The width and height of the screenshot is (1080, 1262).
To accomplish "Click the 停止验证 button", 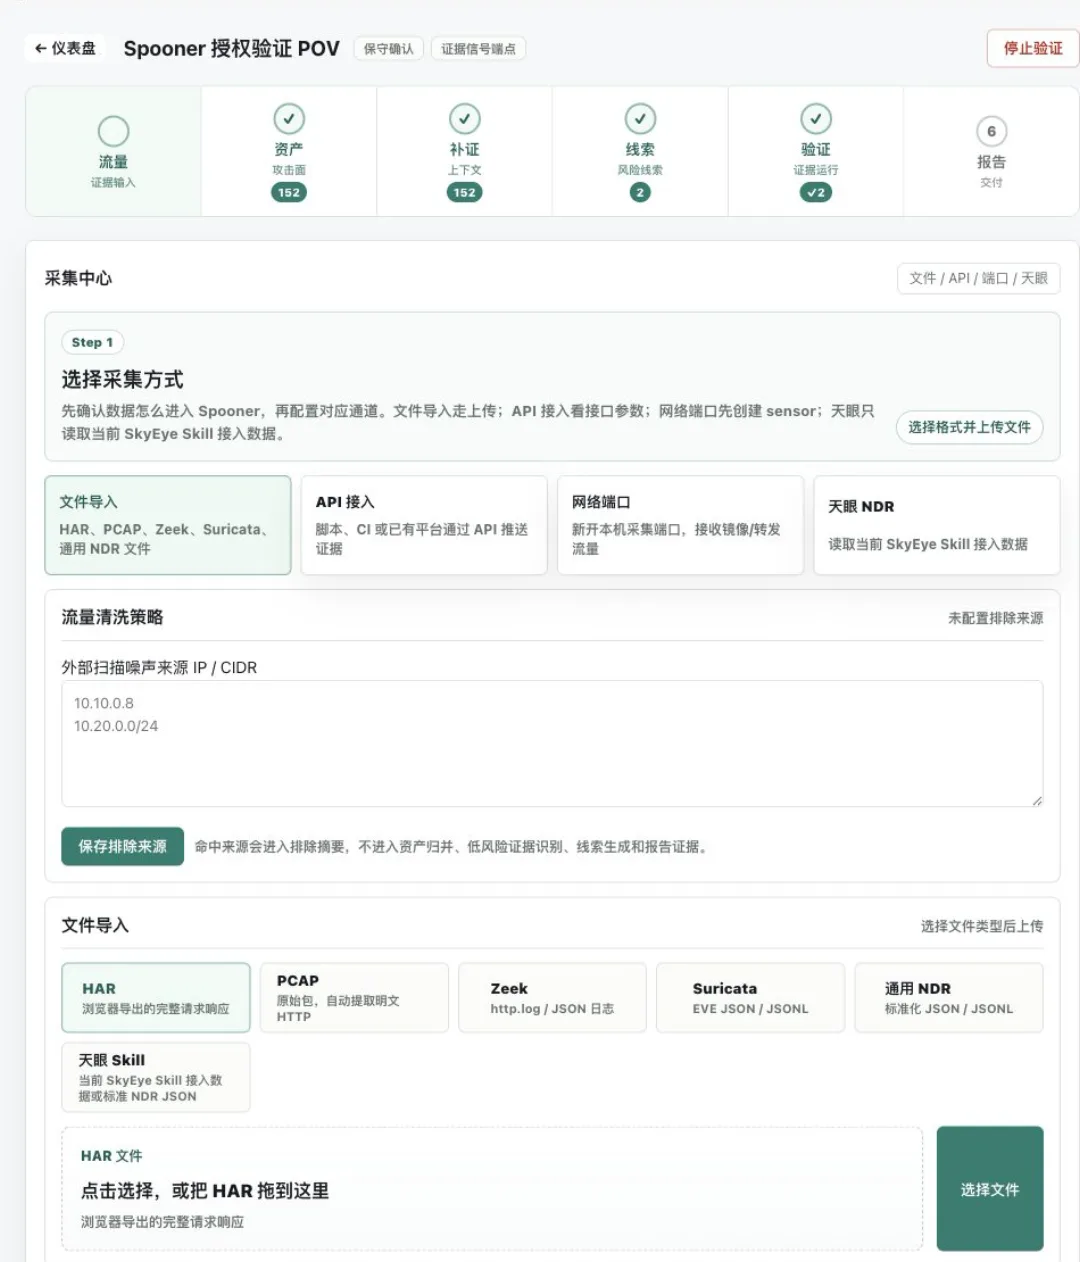I will [x=1033, y=48].
